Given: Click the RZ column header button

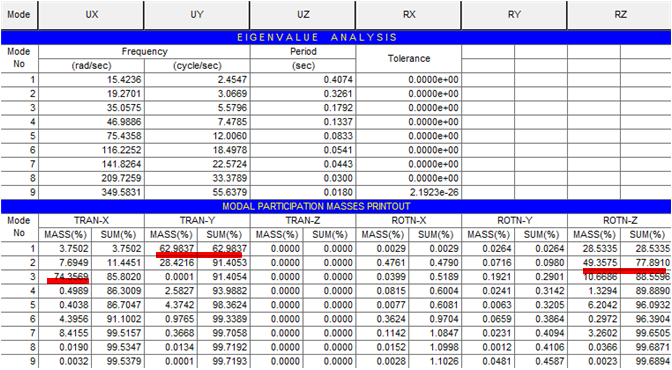Looking at the screenshot, I should pyautogui.click(x=620, y=15).
